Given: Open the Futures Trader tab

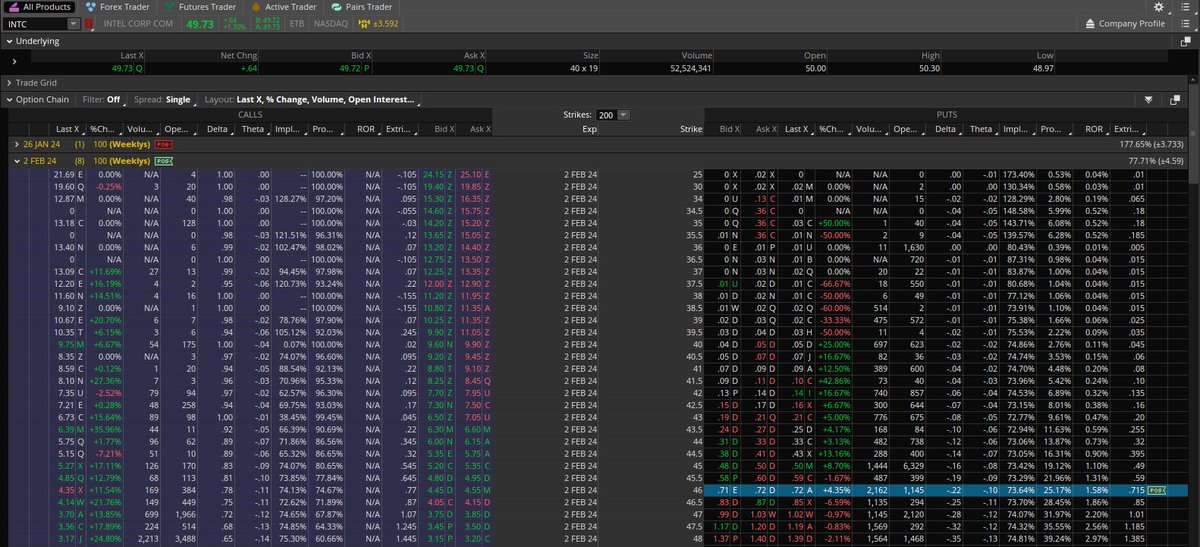Looking at the screenshot, I should click(200, 6).
